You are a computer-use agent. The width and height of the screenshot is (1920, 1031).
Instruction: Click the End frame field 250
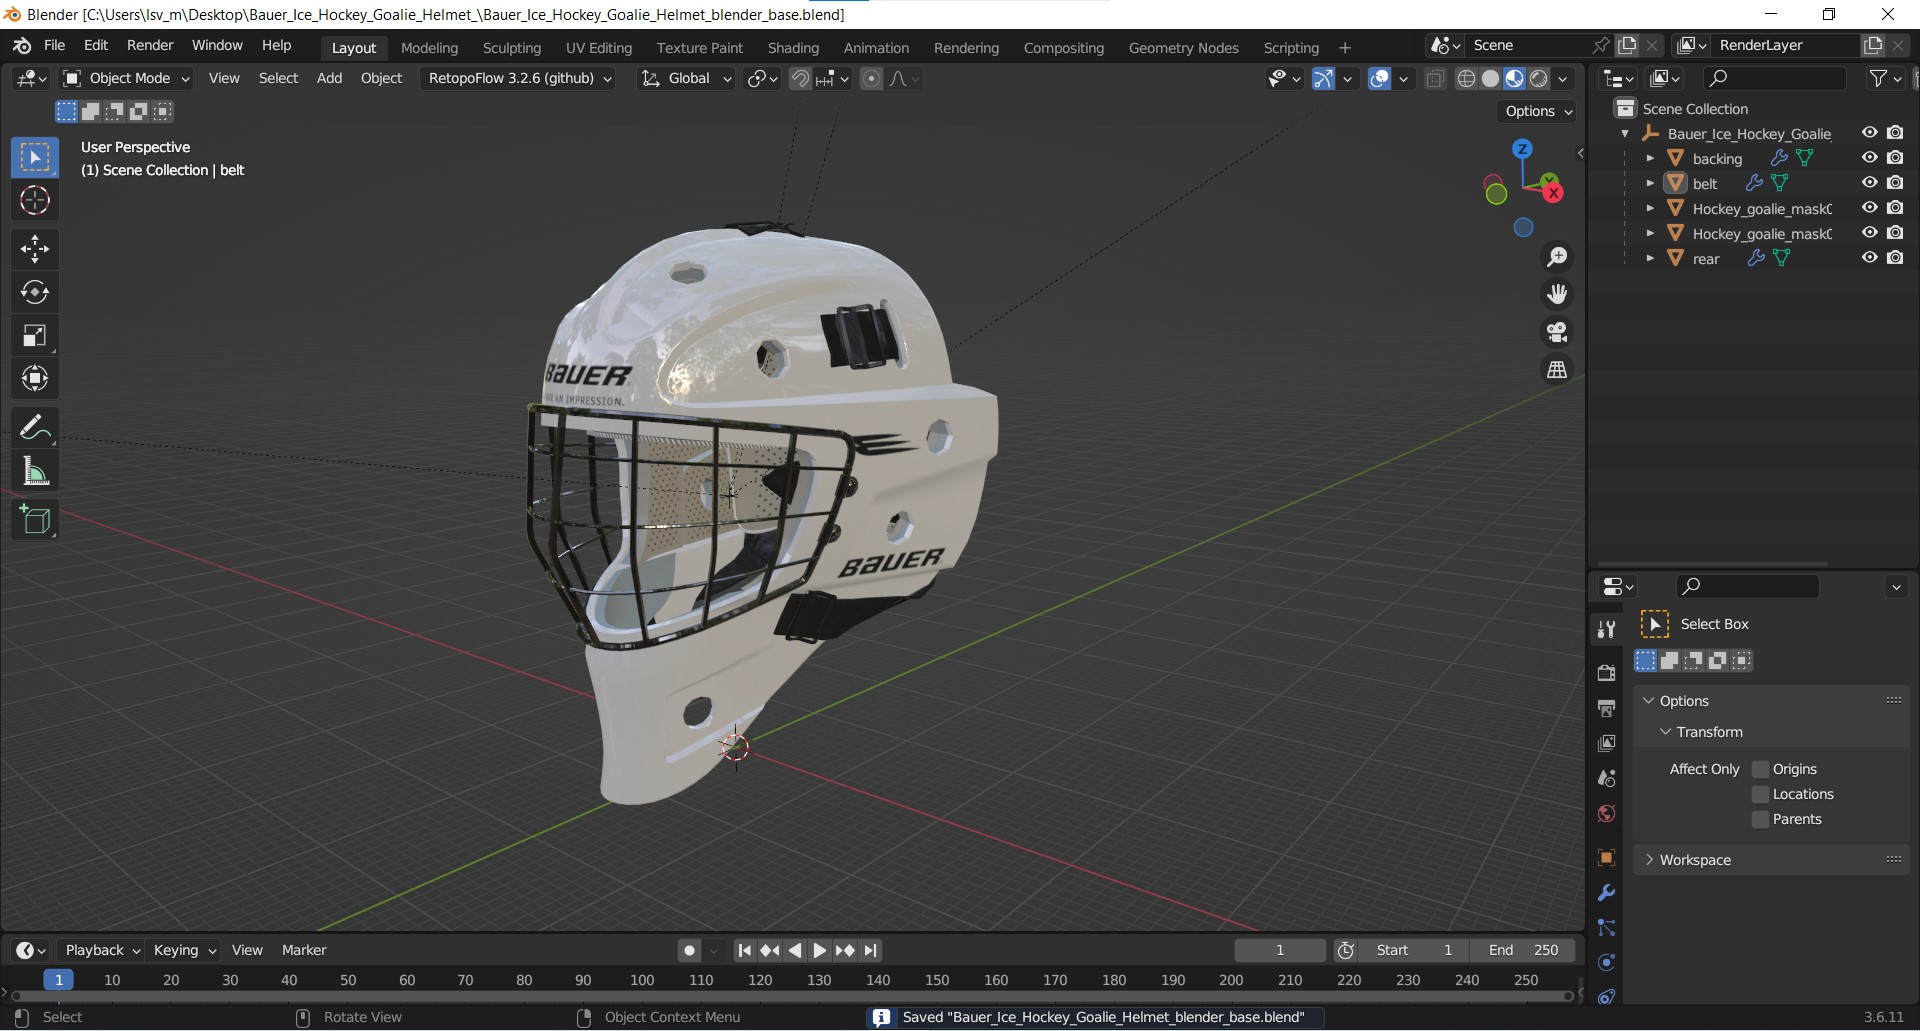click(1523, 950)
